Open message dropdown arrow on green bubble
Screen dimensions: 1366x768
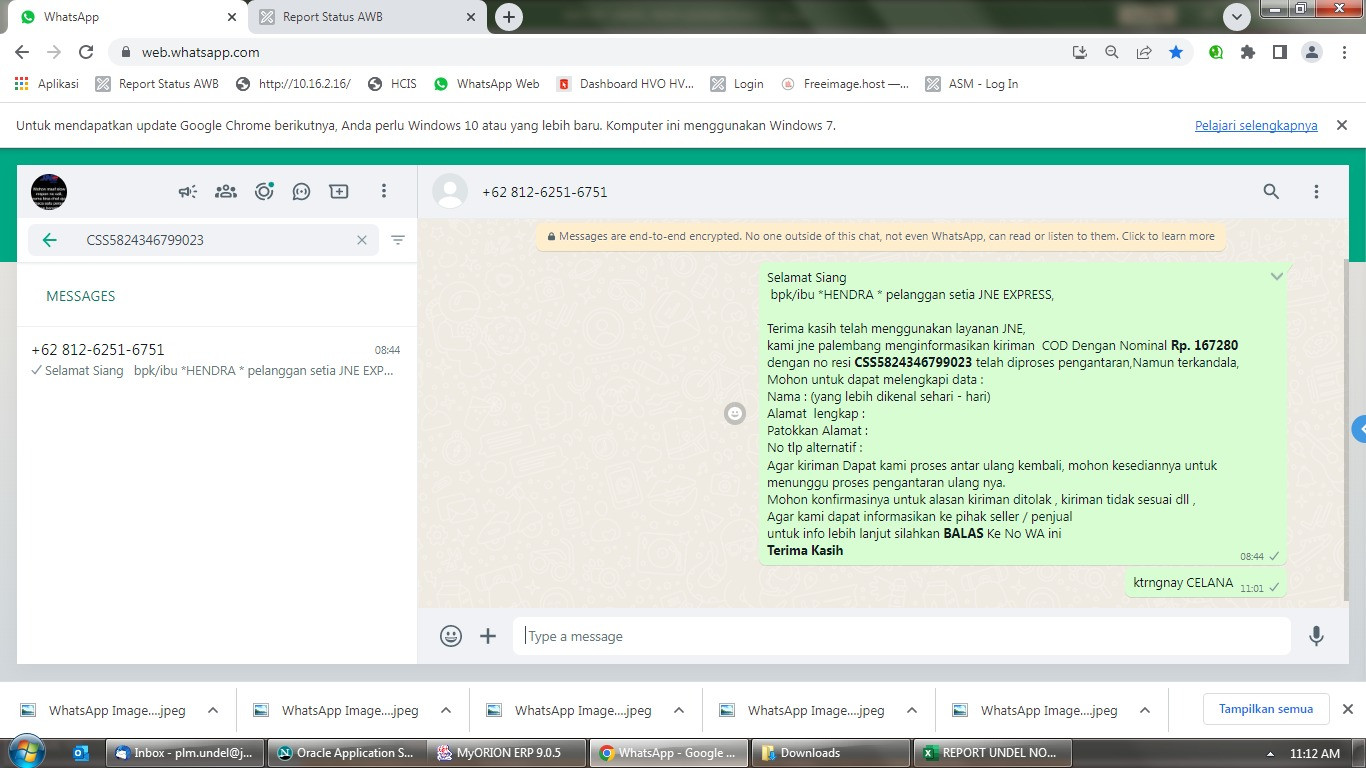click(x=1277, y=276)
